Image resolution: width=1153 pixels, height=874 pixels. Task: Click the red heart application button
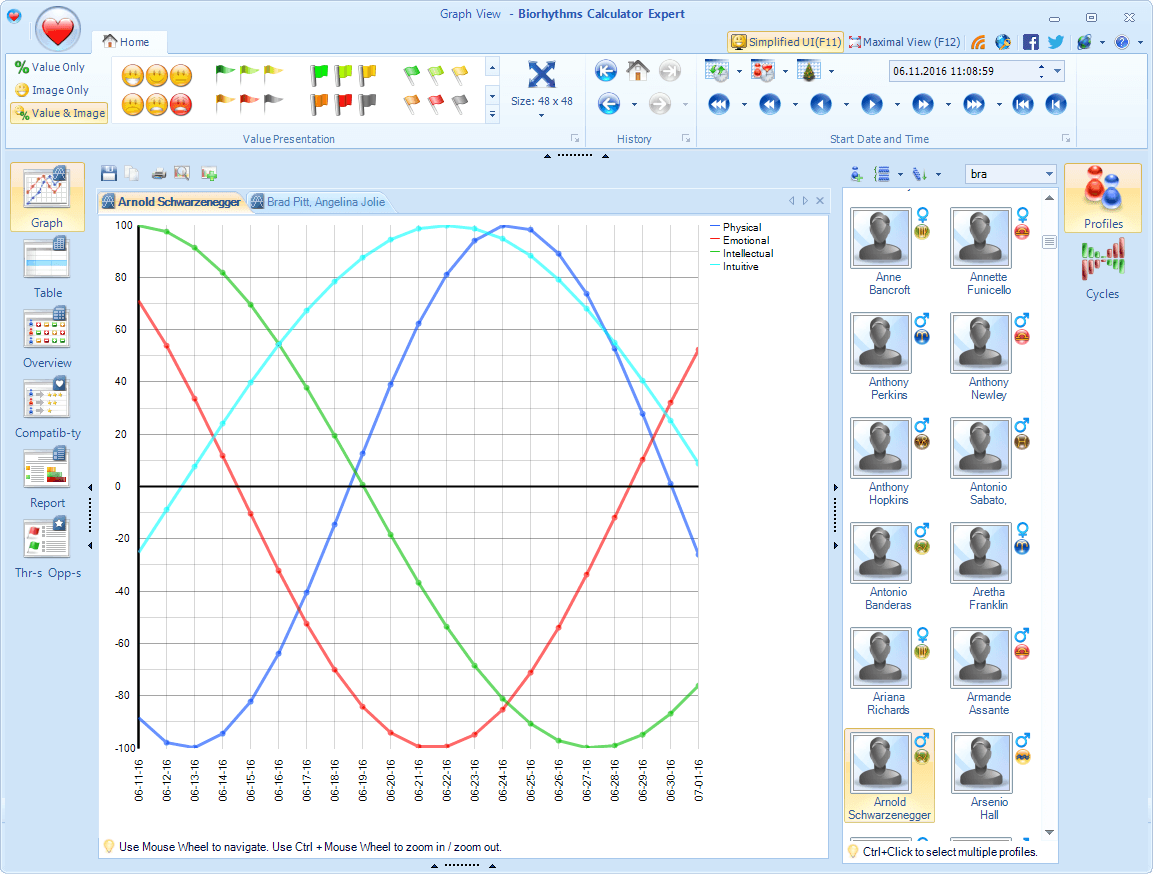pos(57,29)
